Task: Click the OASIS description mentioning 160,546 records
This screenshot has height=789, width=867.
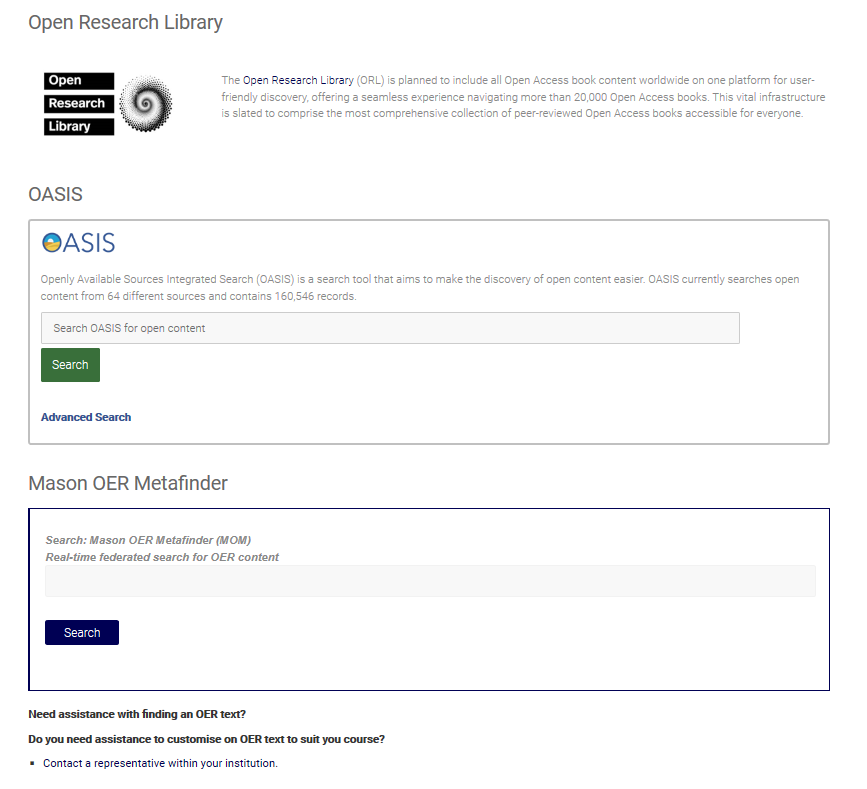Action: (x=420, y=288)
